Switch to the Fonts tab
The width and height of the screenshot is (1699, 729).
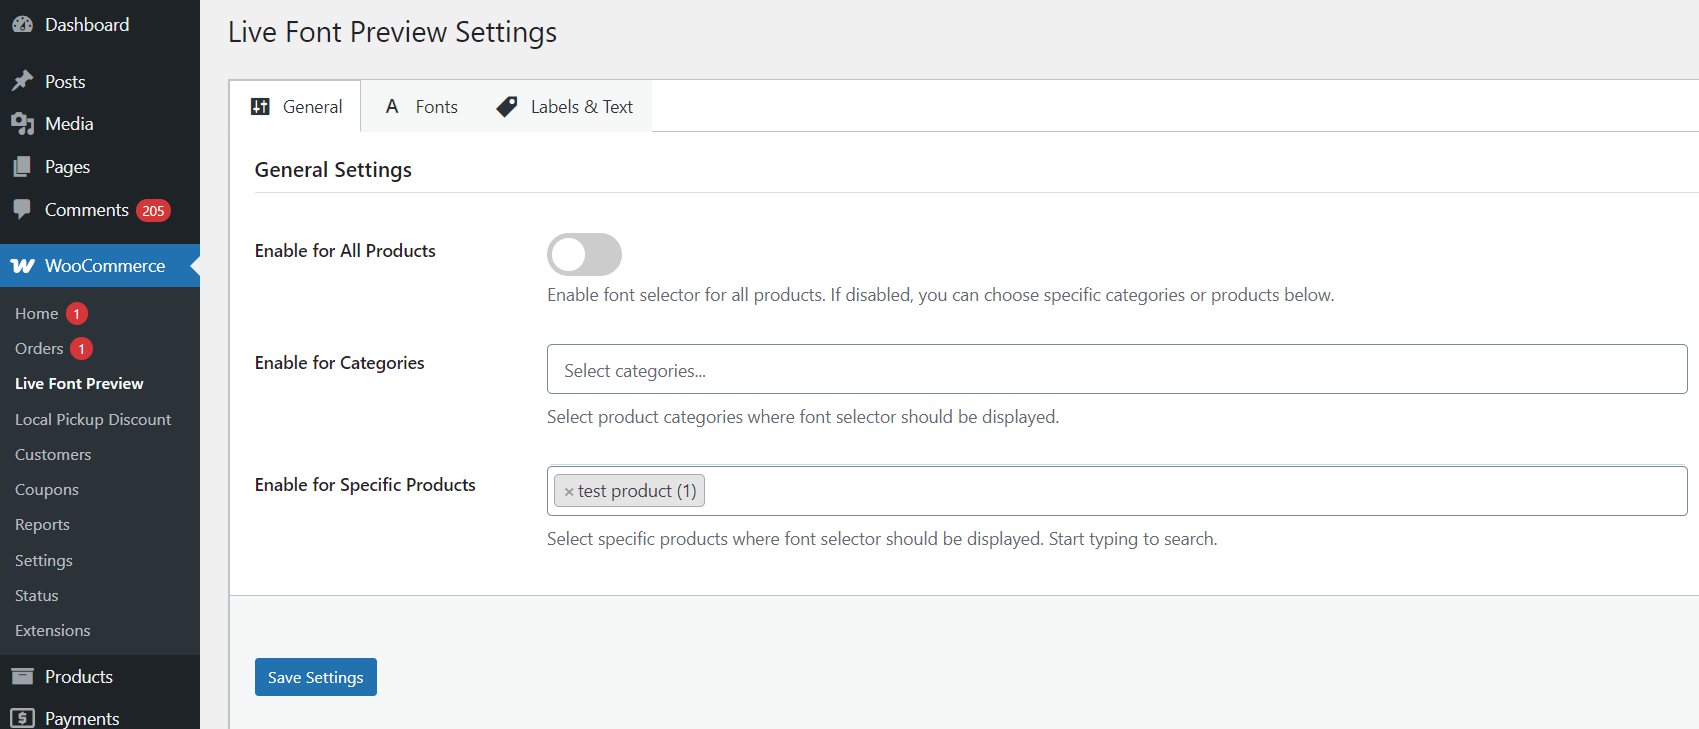click(x=422, y=107)
